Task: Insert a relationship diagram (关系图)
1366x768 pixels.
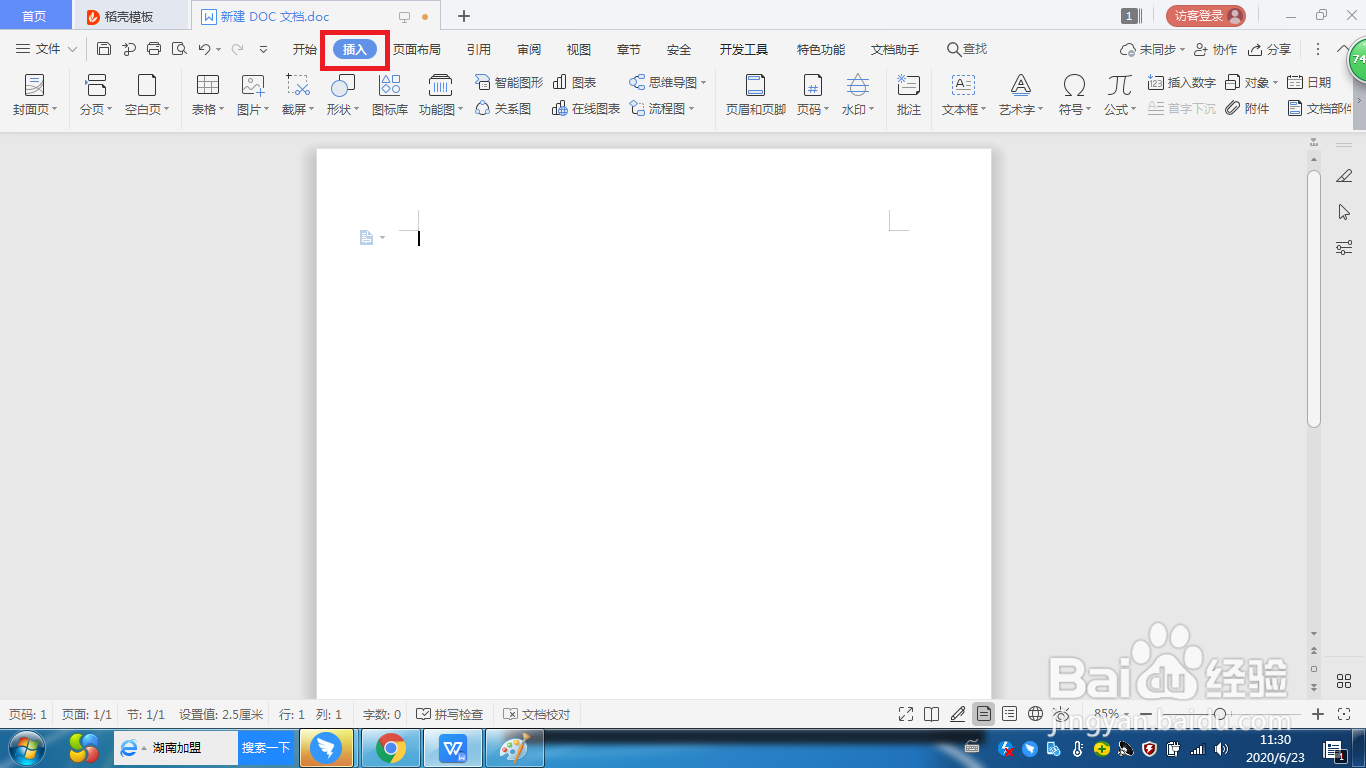Action: tap(503, 109)
